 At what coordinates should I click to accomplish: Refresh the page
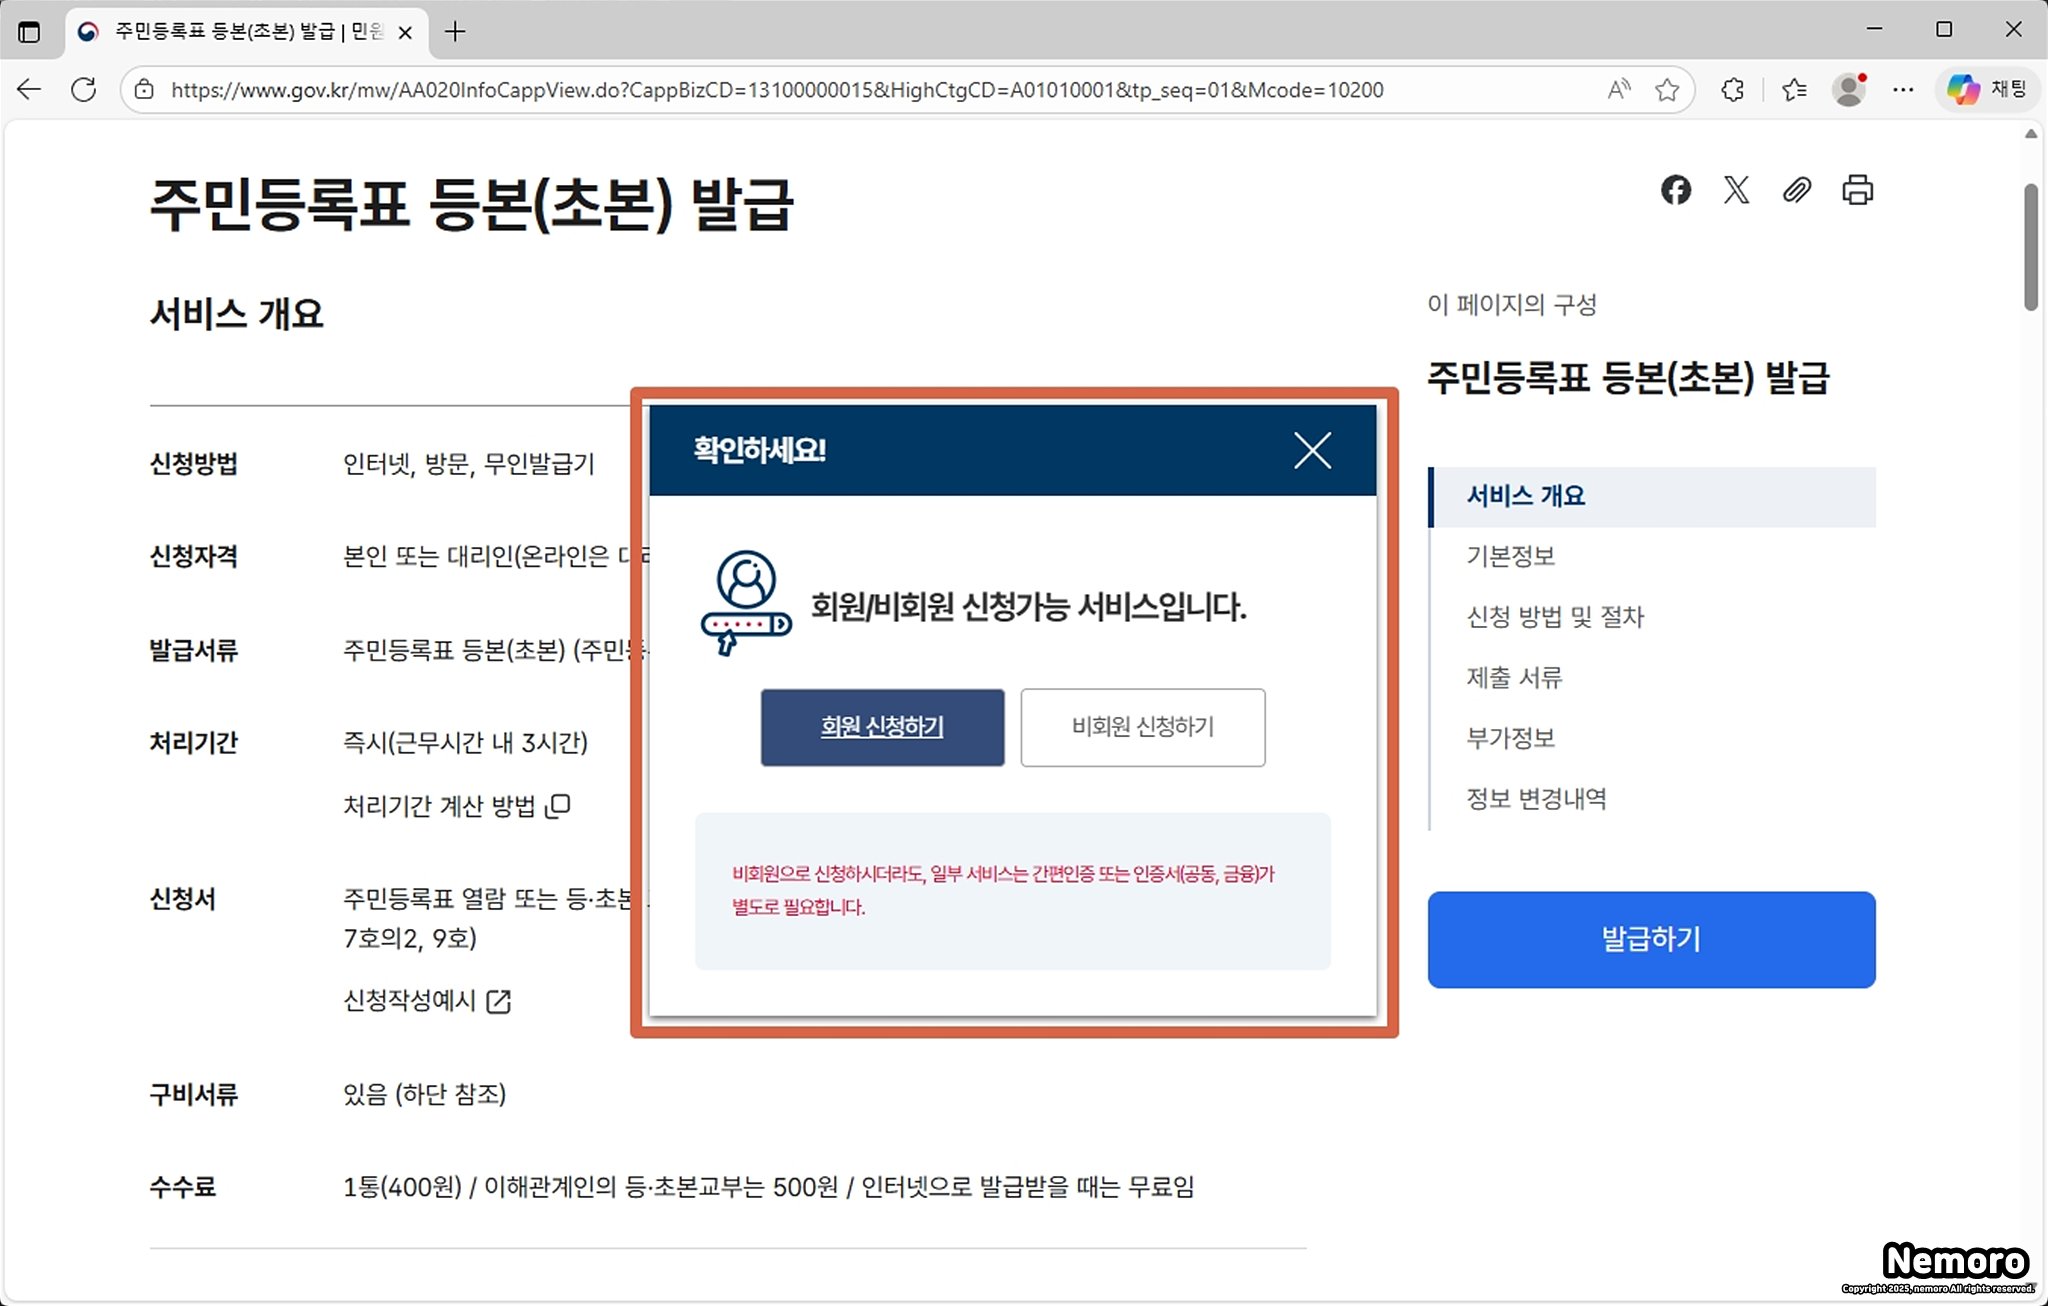click(84, 90)
